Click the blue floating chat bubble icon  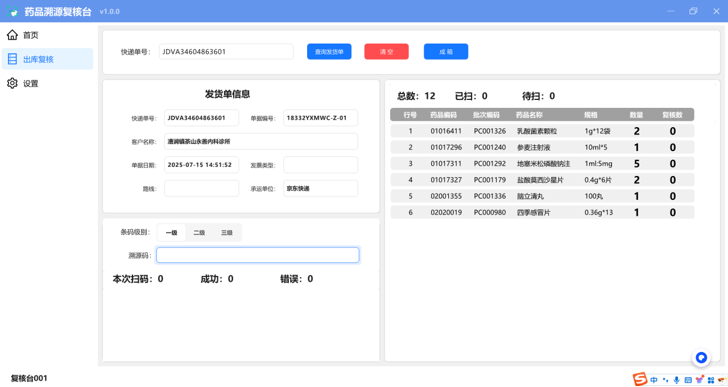tap(701, 357)
